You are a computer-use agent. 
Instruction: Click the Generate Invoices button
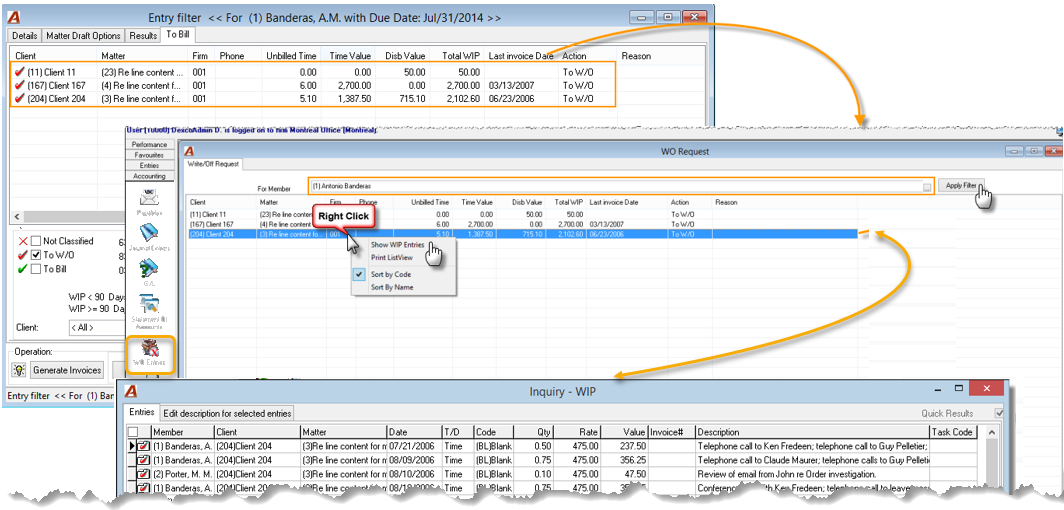pyautogui.click(x=67, y=370)
